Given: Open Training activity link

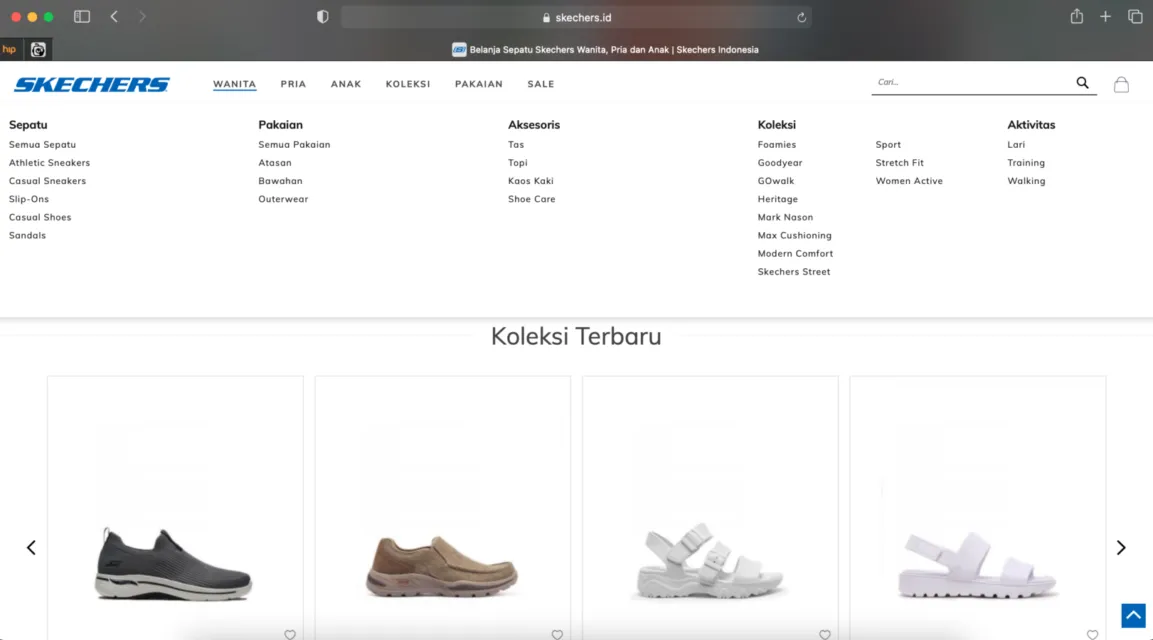Looking at the screenshot, I should (x=1026, y=163).
